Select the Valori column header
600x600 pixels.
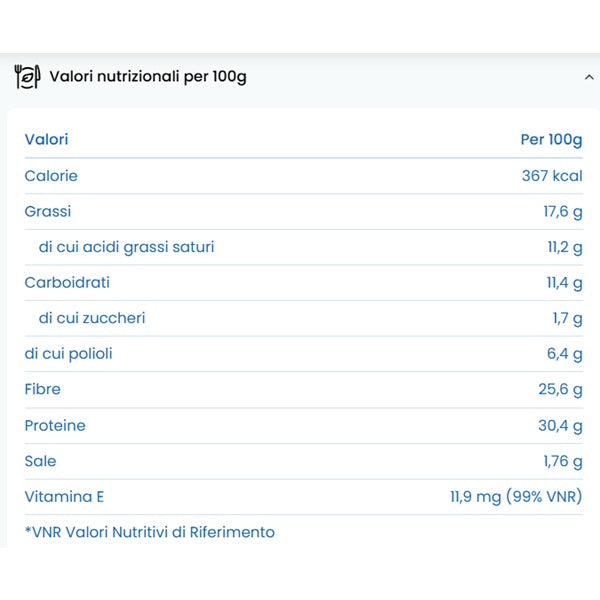point(47,140)
